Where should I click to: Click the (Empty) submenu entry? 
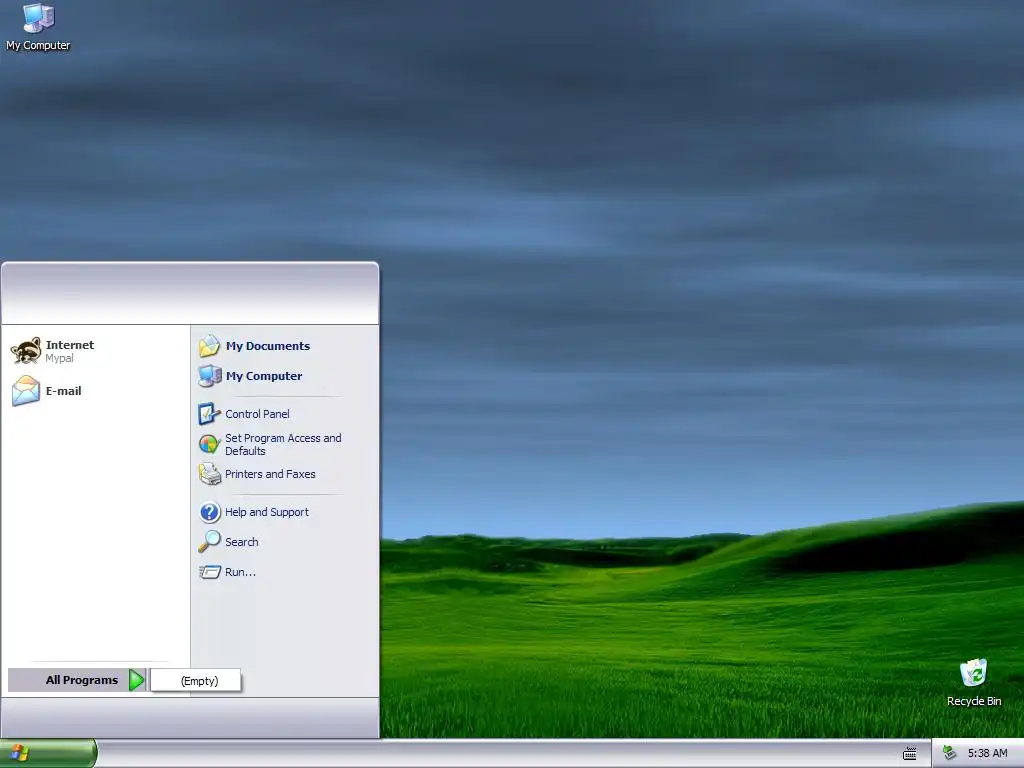(x=196, y=680)
